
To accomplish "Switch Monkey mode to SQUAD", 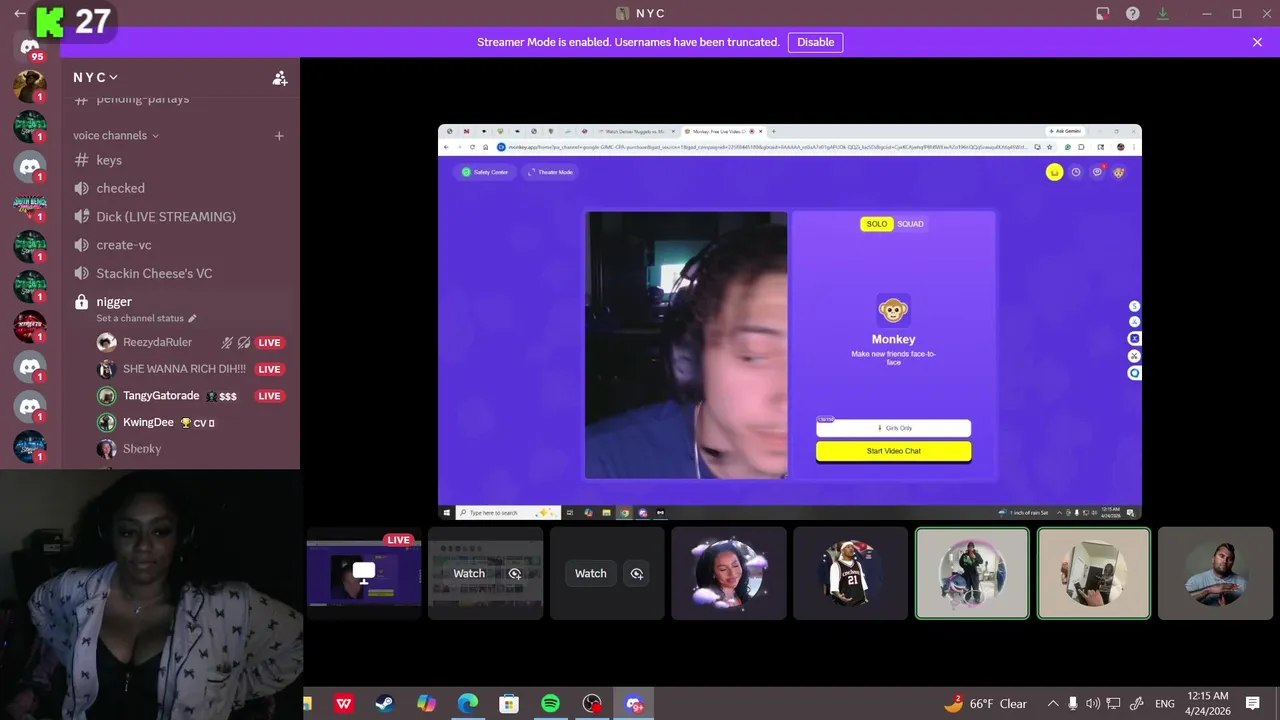I will 910,224.
